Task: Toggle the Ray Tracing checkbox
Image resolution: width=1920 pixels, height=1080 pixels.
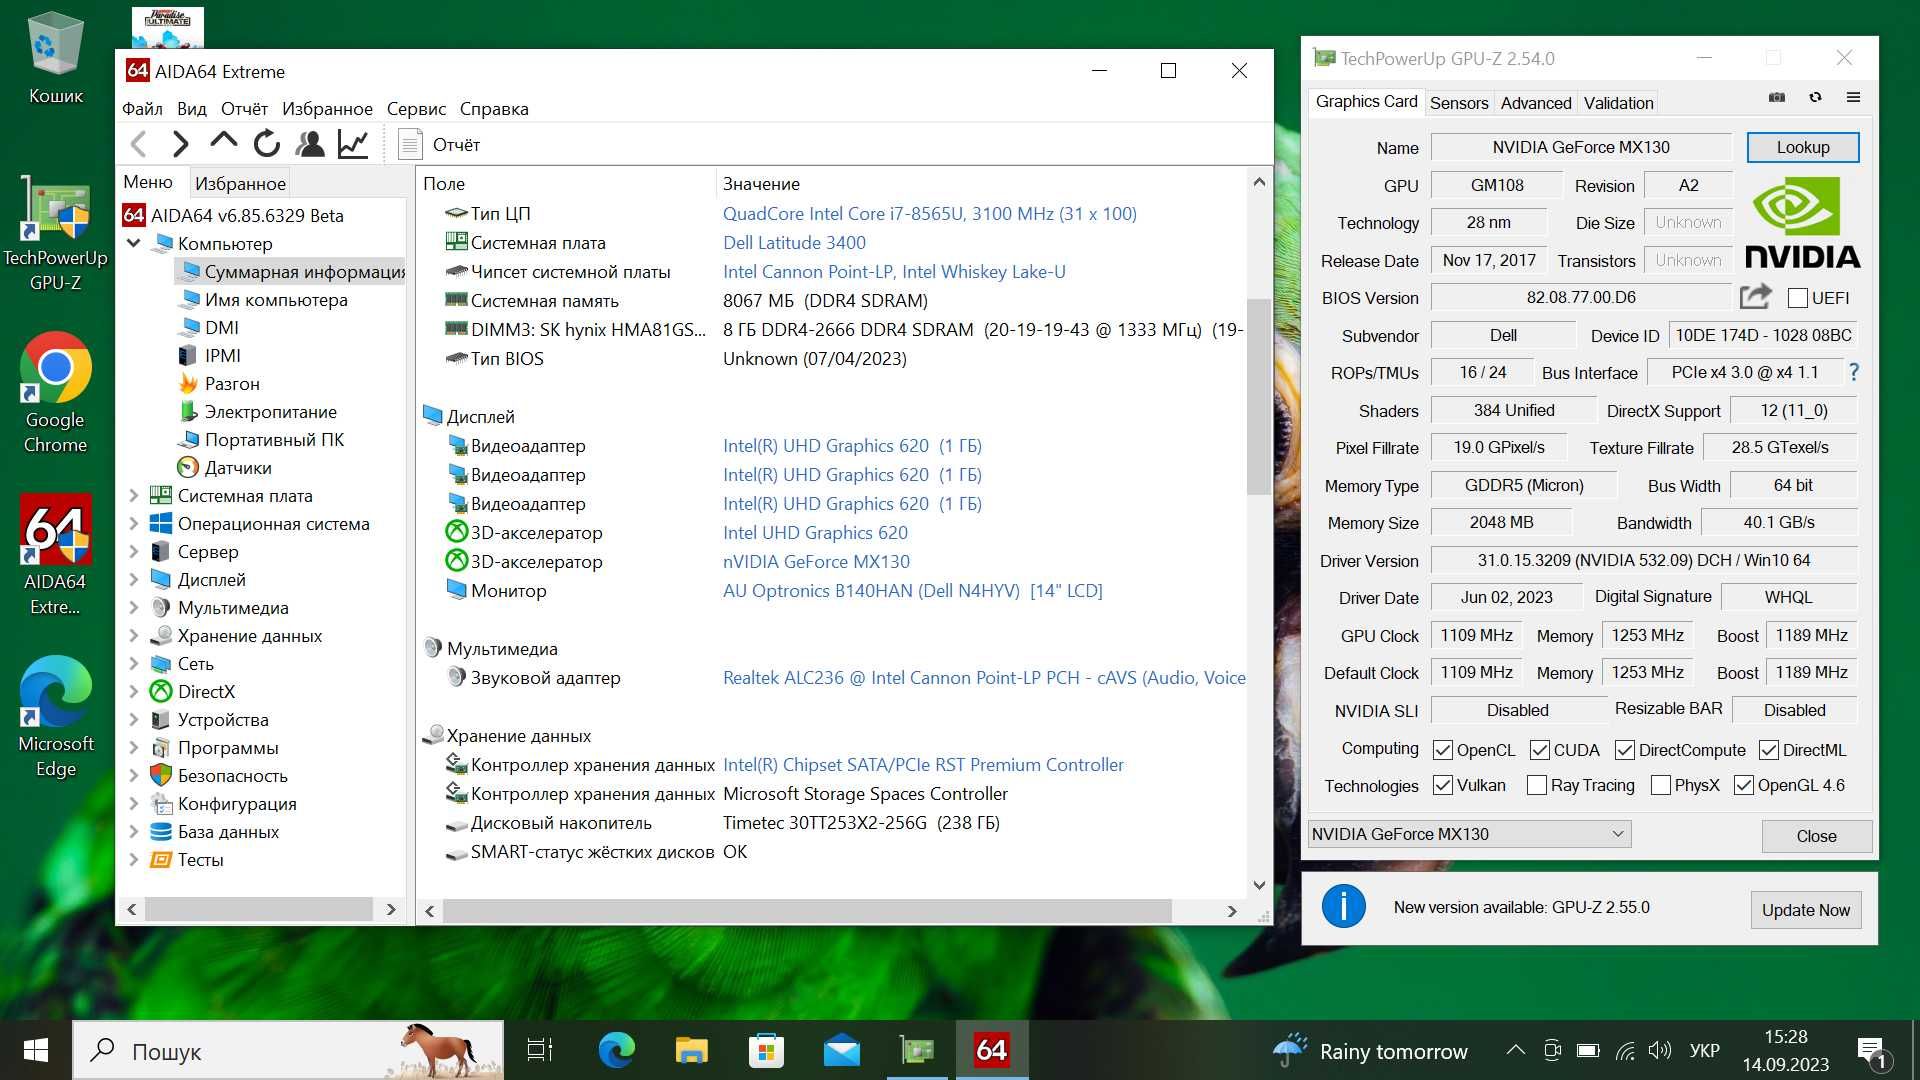Action: [1535, 786]
